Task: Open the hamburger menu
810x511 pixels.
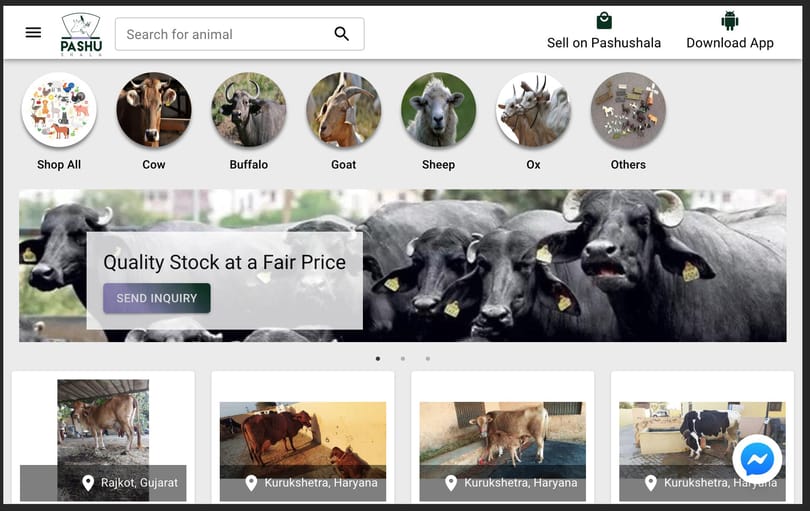Action: point(34,33)
